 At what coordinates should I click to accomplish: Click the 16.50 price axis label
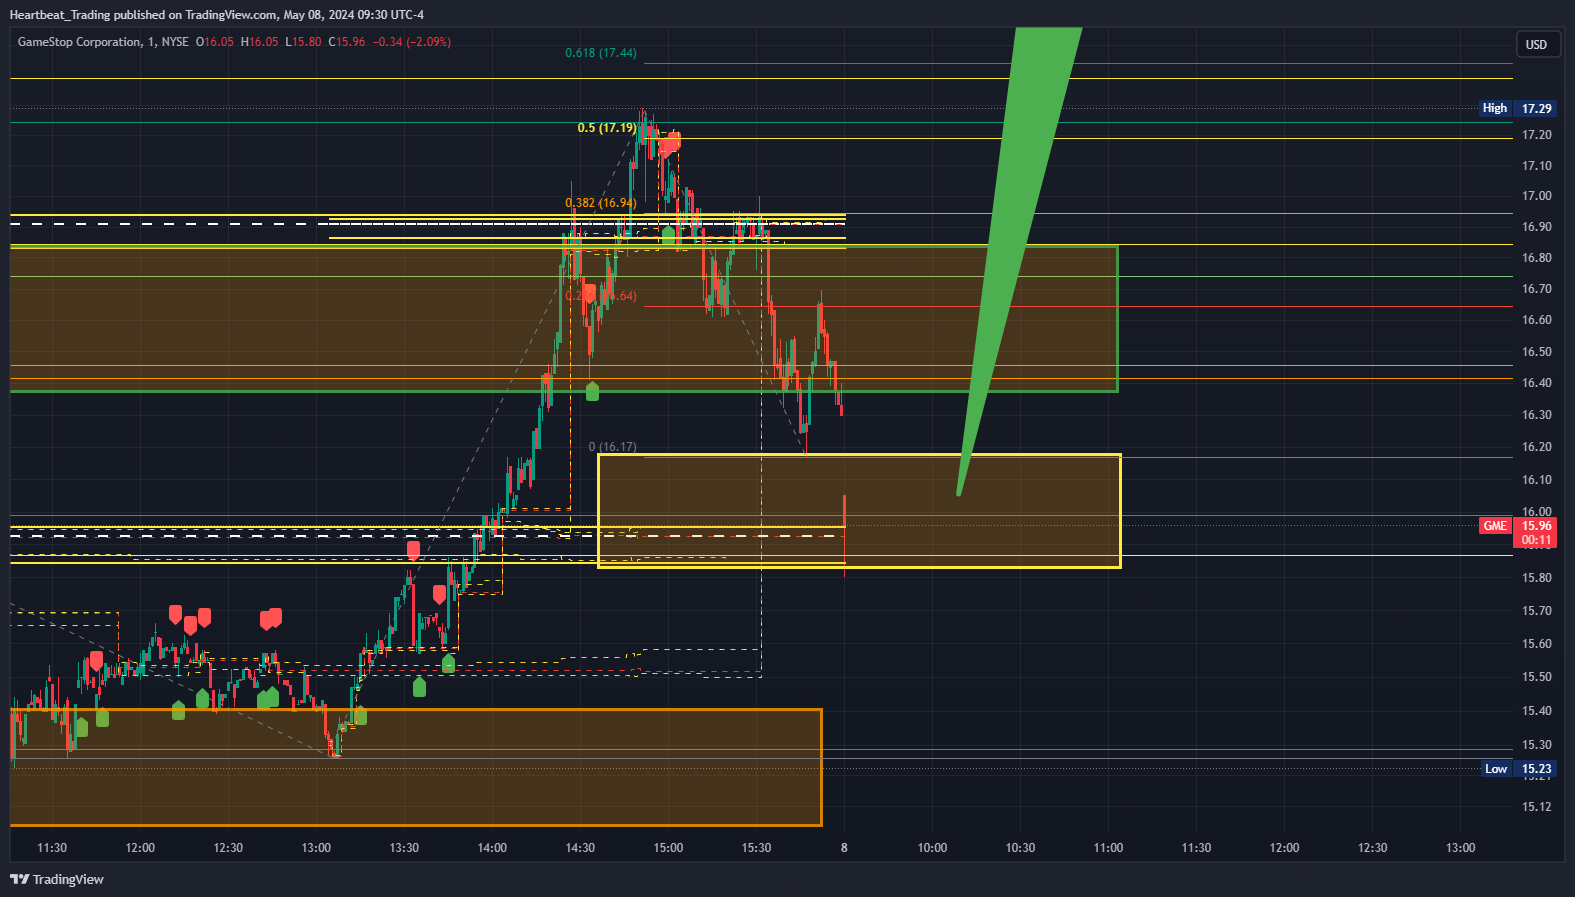(x=1536, y=352)
